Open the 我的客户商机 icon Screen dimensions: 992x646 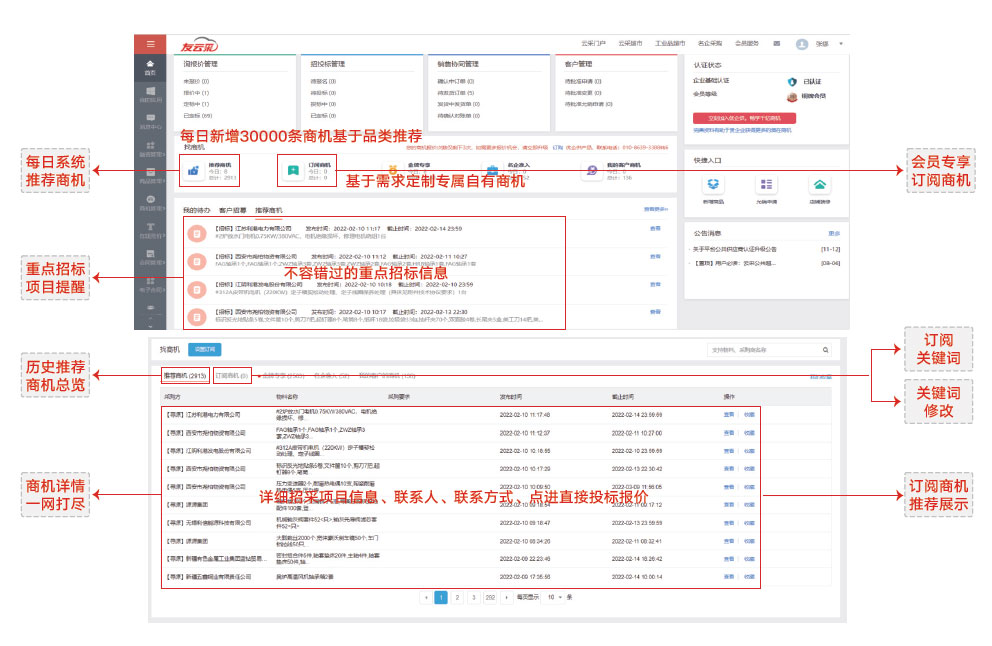[x=592, y=170]
